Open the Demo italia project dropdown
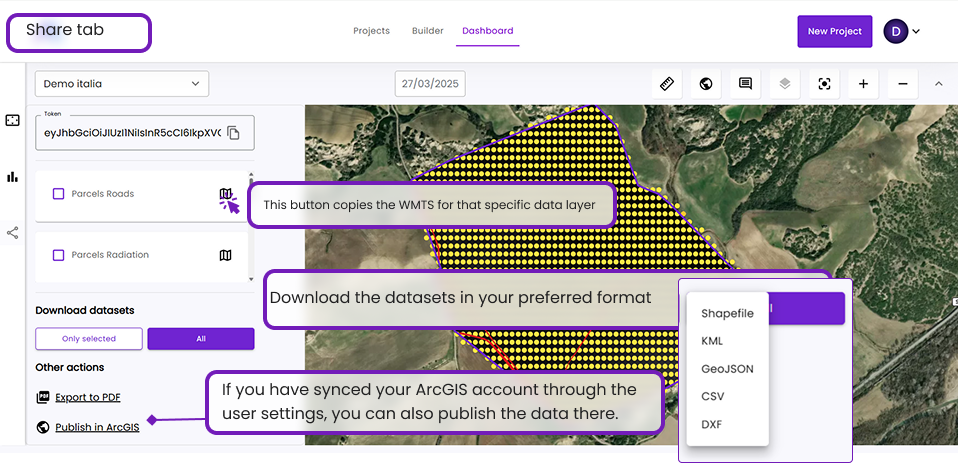 pos(122,84)
